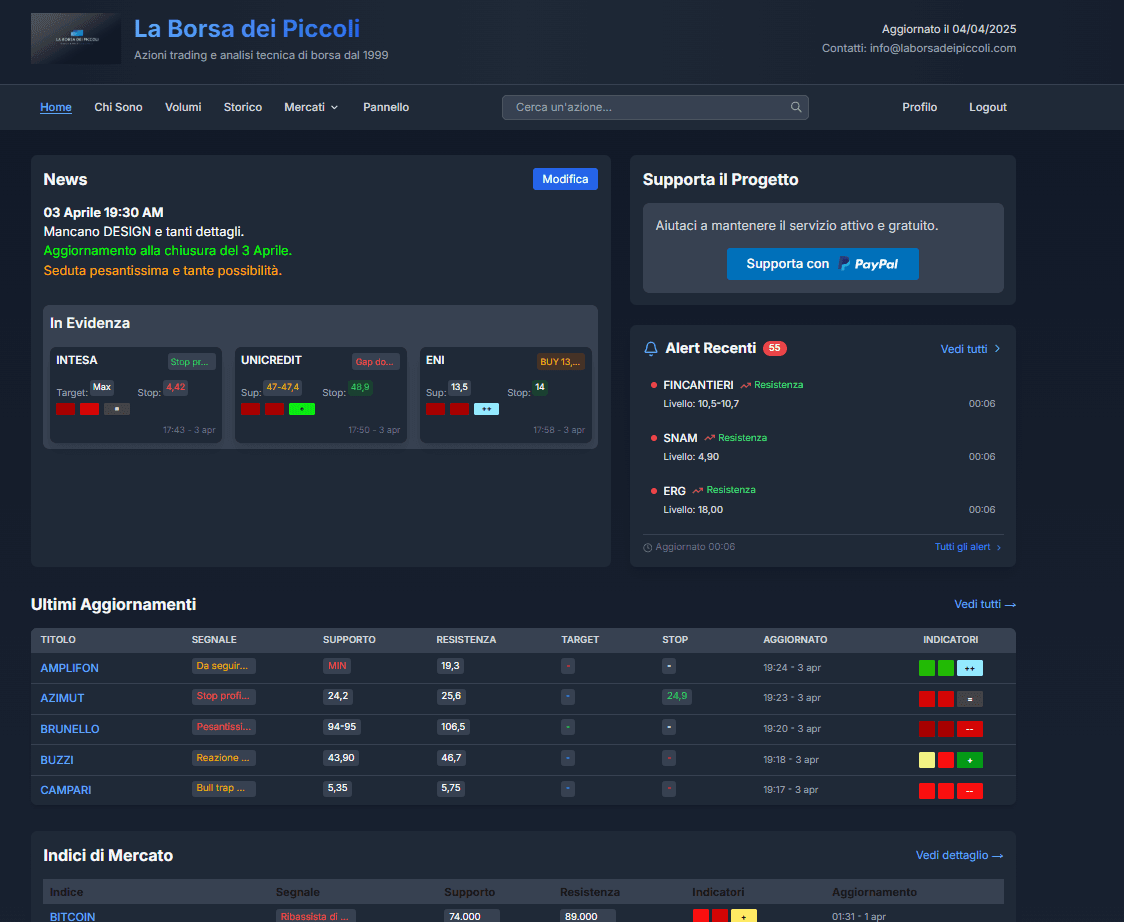Screen dimensions: 1124x922
Task: Click the Pesantissi... signal for BRUNELLO
Action: tap(224, 727)
